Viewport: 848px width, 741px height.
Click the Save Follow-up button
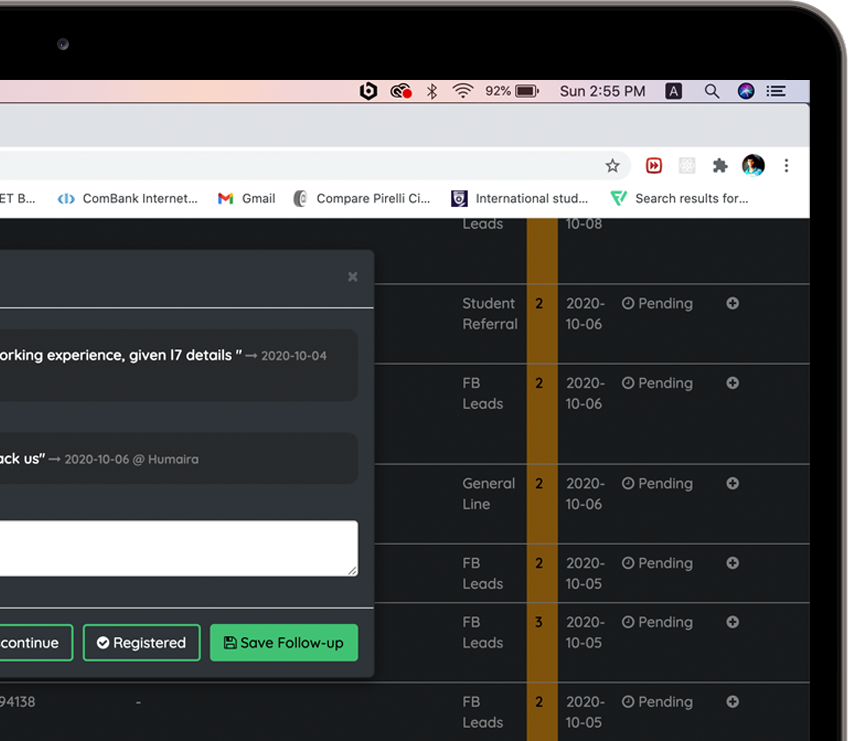click(x=284, y=643)
